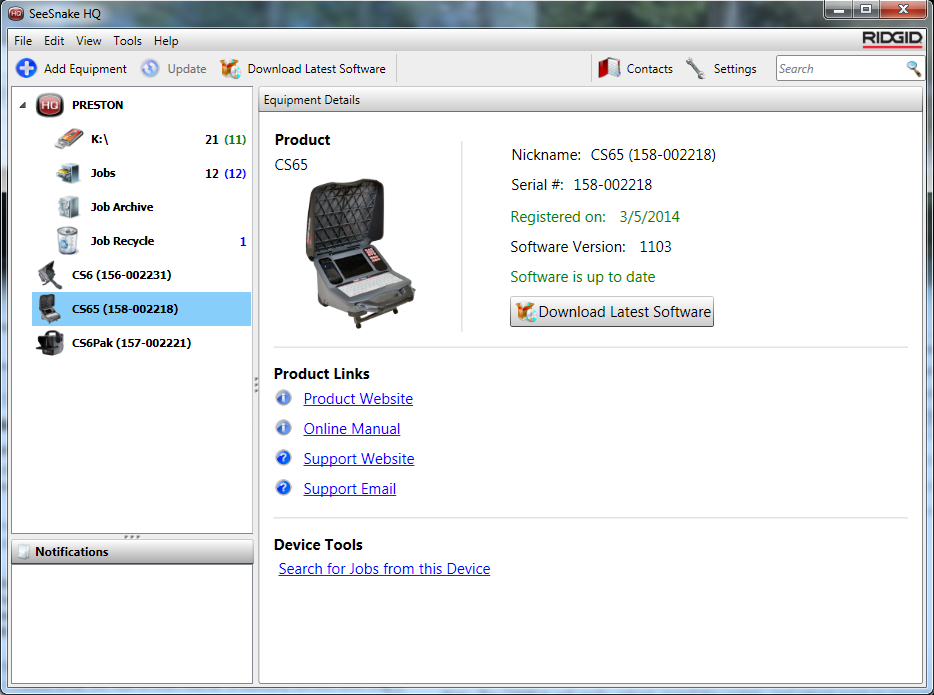Click the toolbar Download Latest Software icon
This screenshot has width=934, height=695.
pos(230,68)
